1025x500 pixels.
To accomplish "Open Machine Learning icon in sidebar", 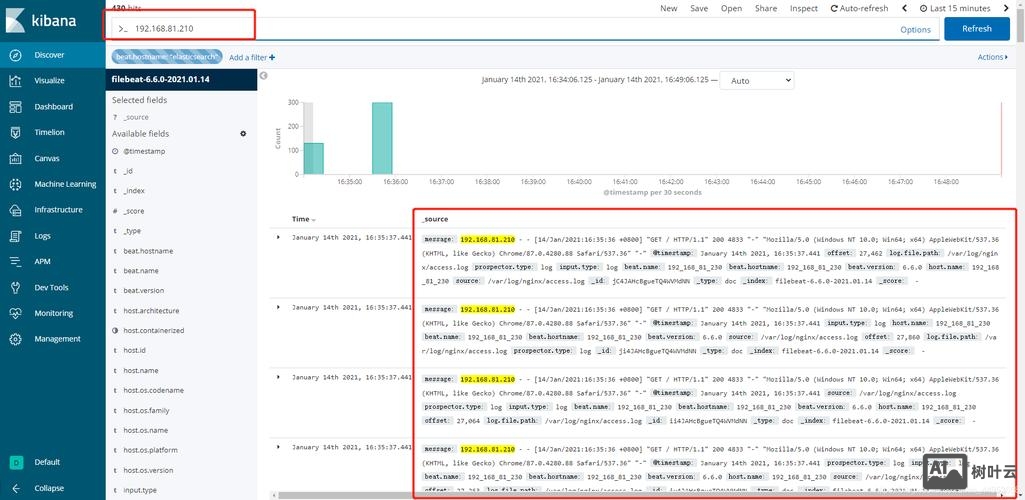I will [x=16, y=184].
